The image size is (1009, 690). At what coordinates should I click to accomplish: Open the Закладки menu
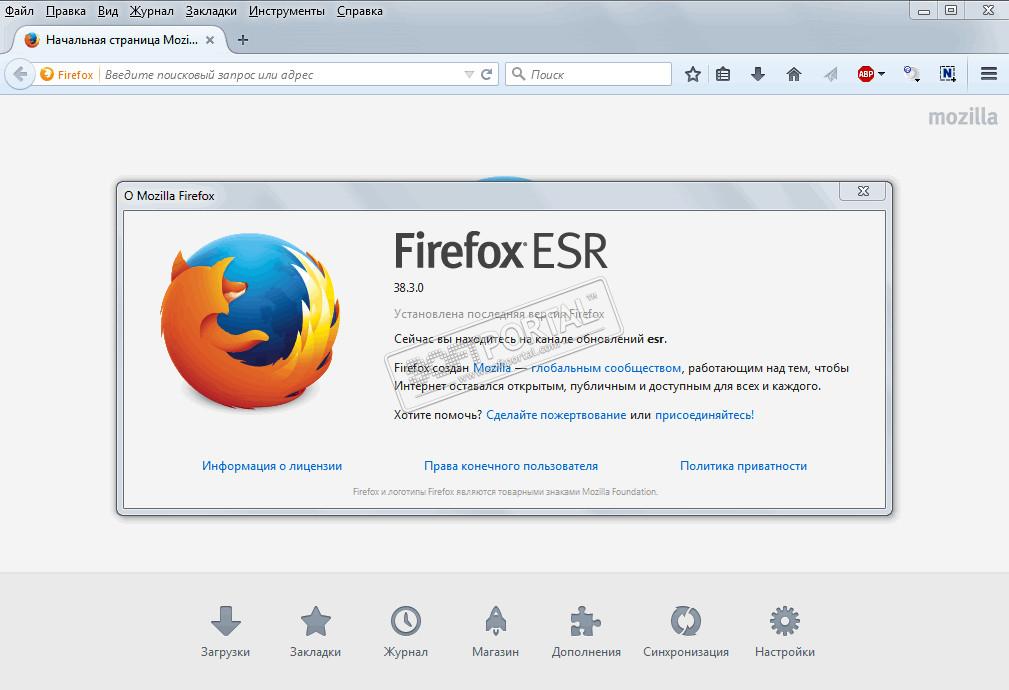[x=211, y=11]
